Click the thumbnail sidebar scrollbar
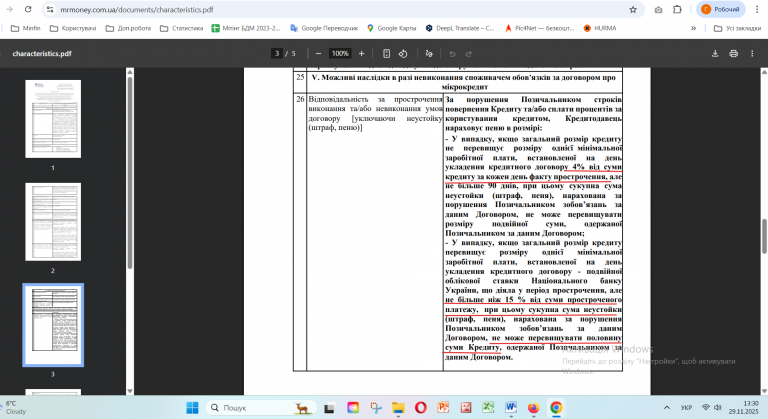768x419 pixels. [x=130, y=172]
